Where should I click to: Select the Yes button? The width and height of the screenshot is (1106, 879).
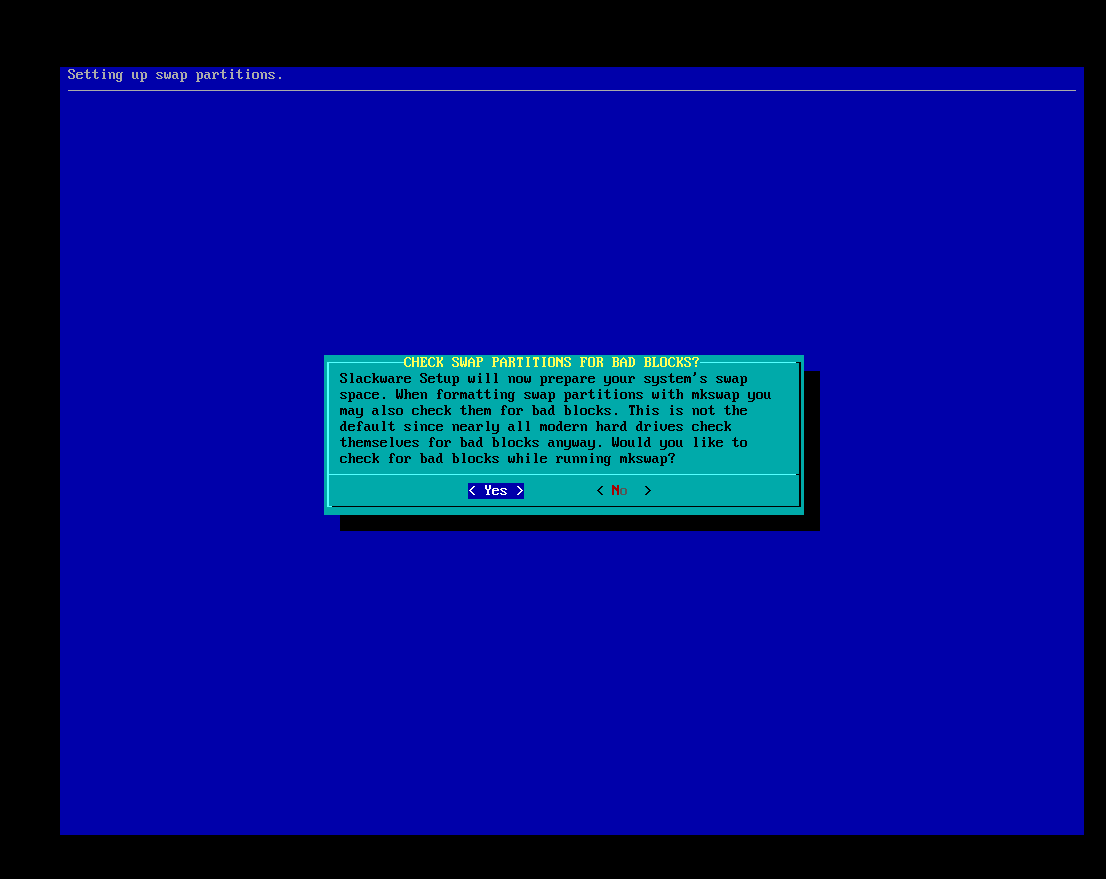coord(496,491)
